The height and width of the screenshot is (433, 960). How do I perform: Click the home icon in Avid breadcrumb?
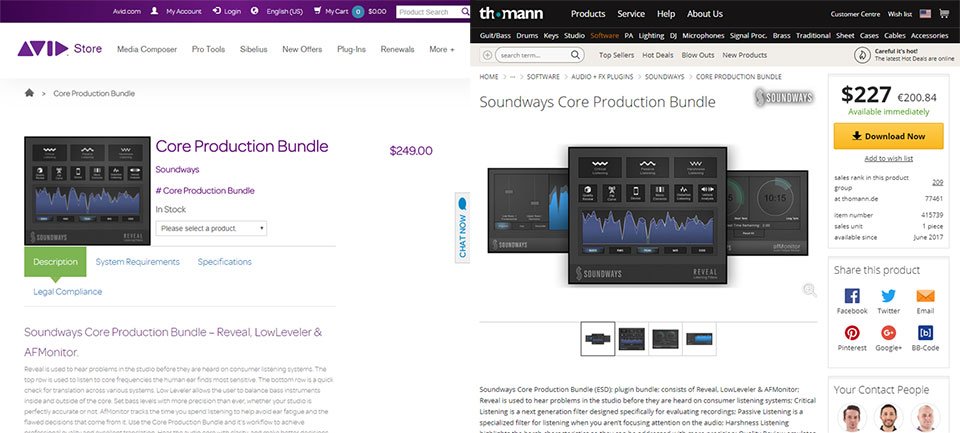[x=29, y=93]
